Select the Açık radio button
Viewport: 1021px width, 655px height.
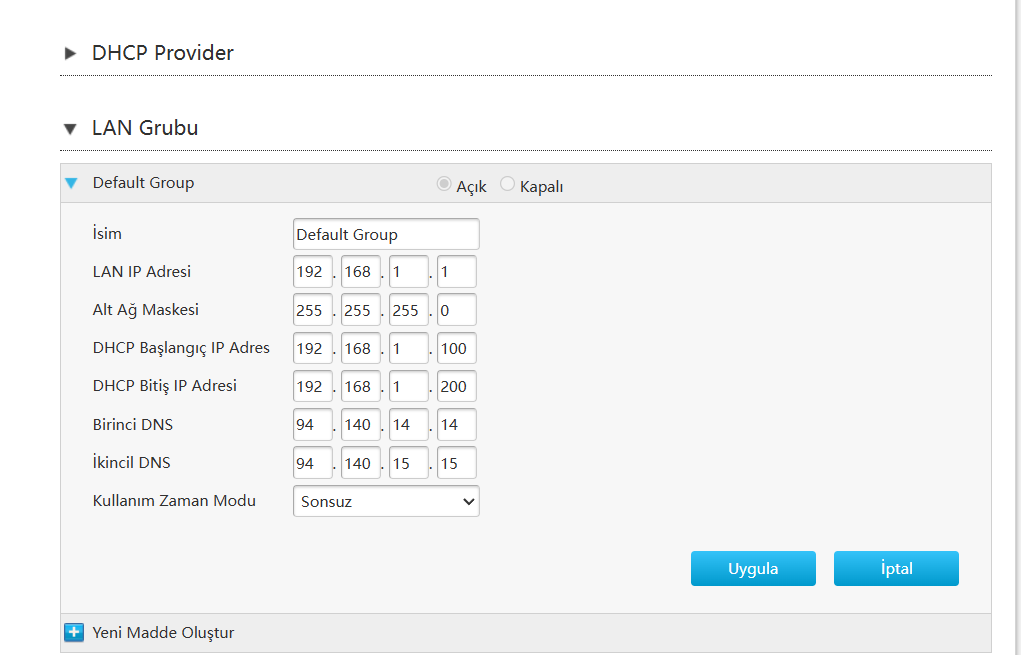[x=444, y=184]
